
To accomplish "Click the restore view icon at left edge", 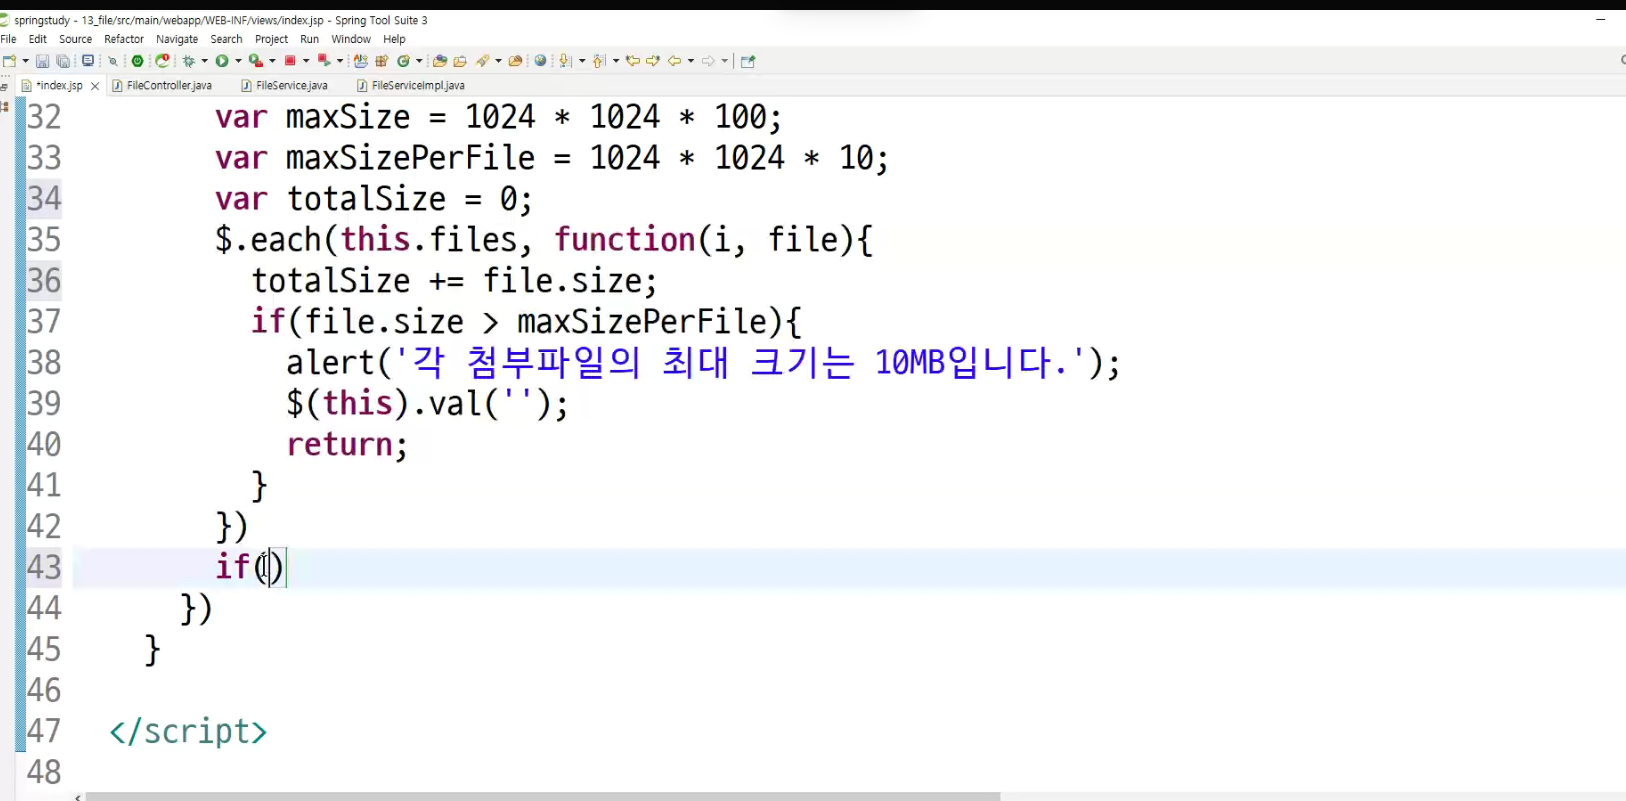I will tap(4, 88).
